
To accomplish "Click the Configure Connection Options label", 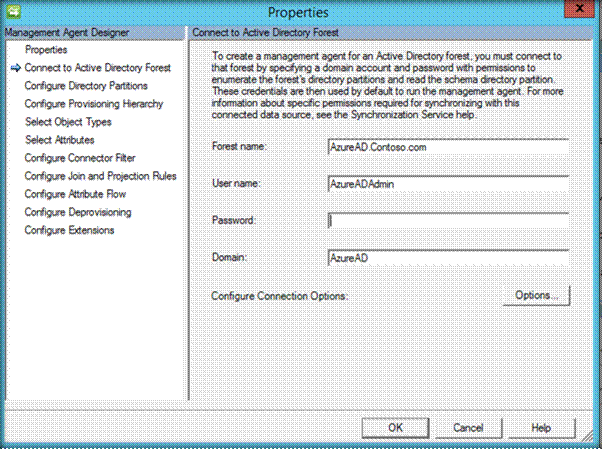I will tap(280, 296).
